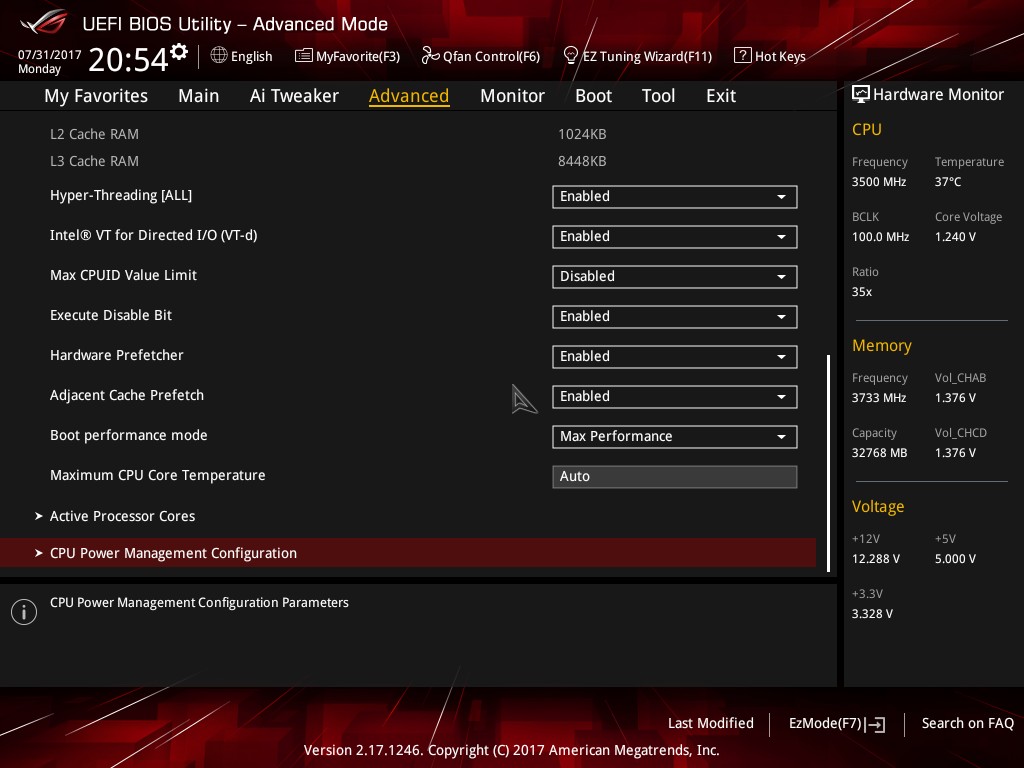This screenshot has height=768, width=1024.
Task: Click the Hardware Prefetcher label
Action: 116,355
